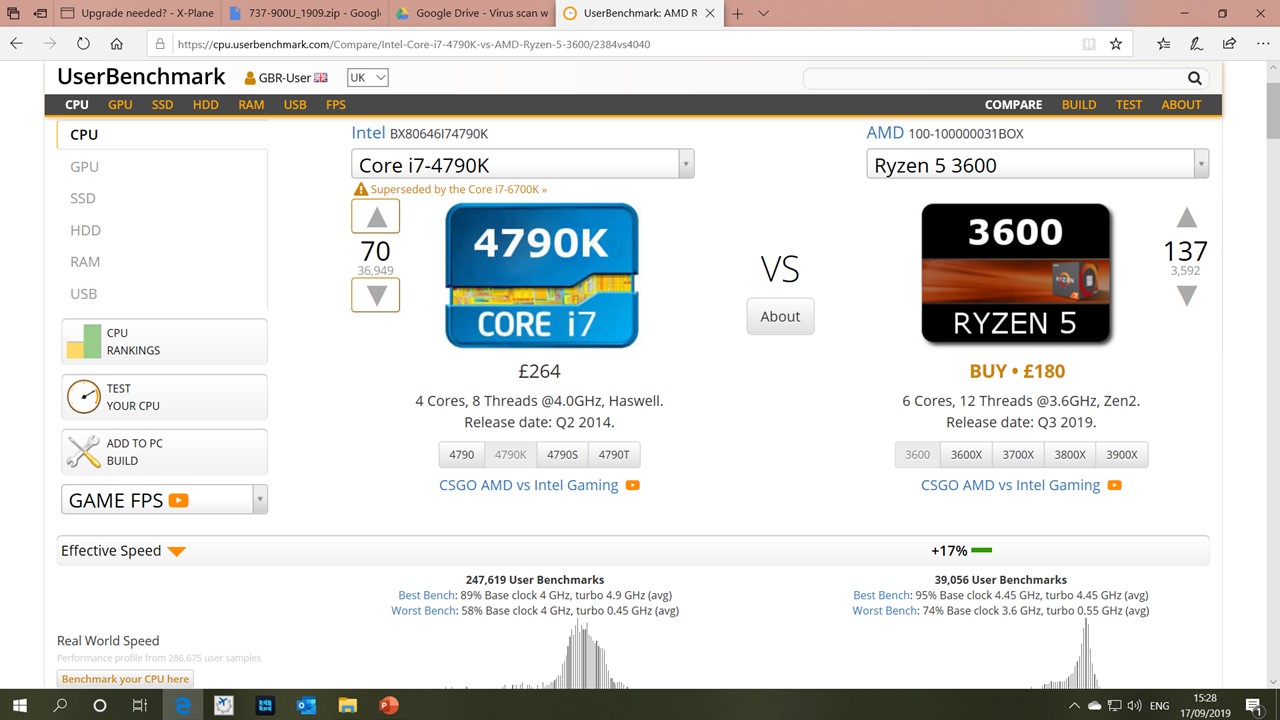The image size is (1280, 720).
Task: Click the GBR-User profile icon
Action: click(x=250, y=78)
